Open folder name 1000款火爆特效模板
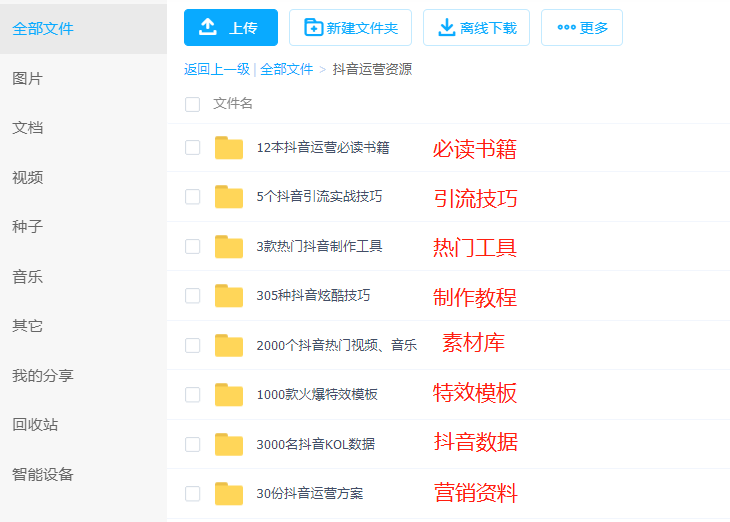The width and height of the screenshot is (730, 522). click(x=317, y=395)
